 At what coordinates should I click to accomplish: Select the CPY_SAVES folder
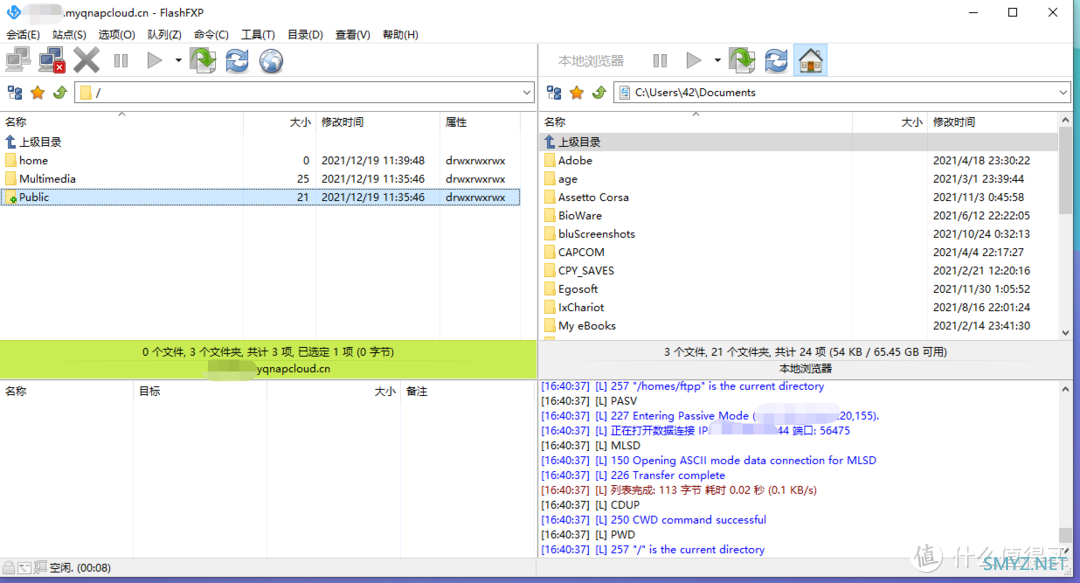798,271
